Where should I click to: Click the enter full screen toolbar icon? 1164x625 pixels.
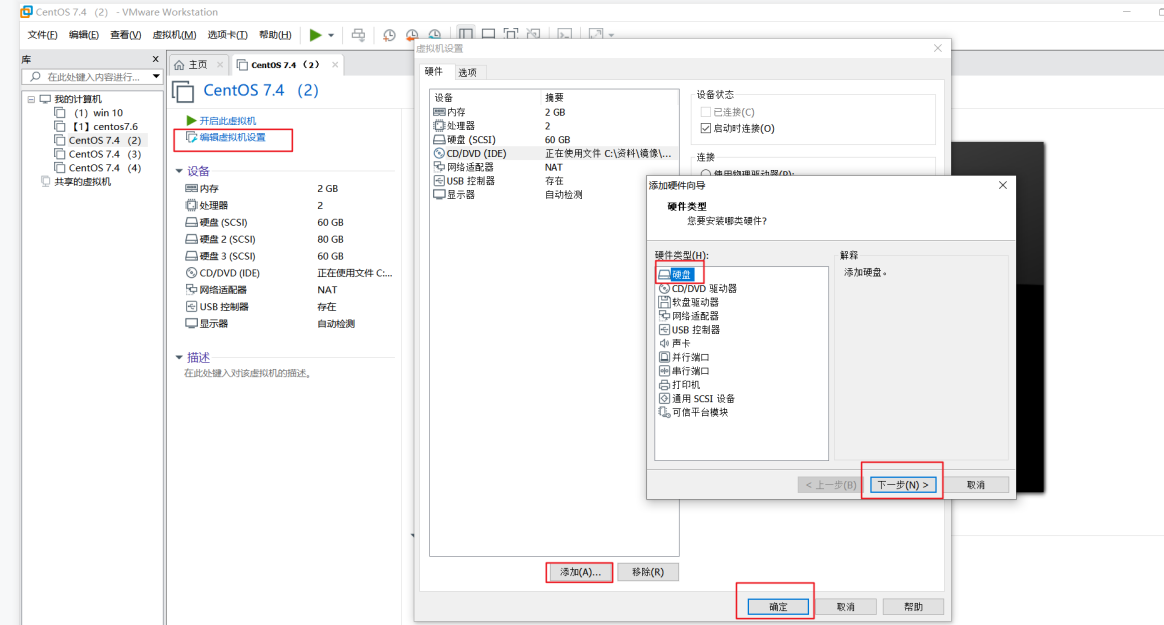pyautogui.click(x=511, y=34)
